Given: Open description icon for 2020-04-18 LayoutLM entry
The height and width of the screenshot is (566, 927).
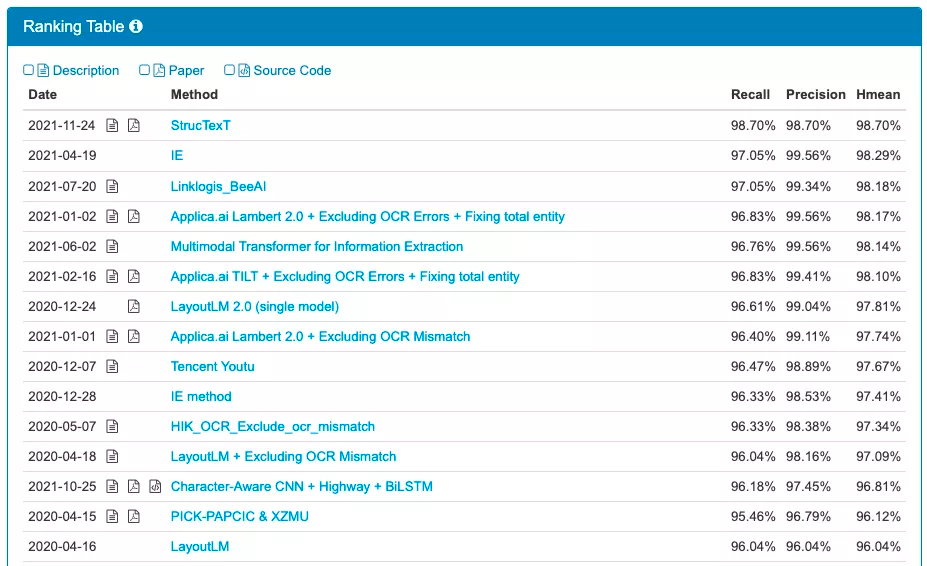Looking at the screenshot, I should click(x=112, y=457).
